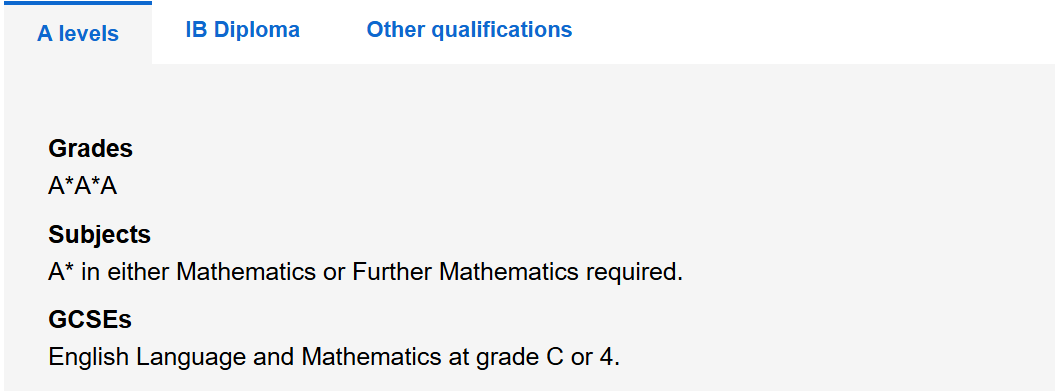1055x391 pixels.
Task: Click the Subjects heading
Action: click(100, 234)
